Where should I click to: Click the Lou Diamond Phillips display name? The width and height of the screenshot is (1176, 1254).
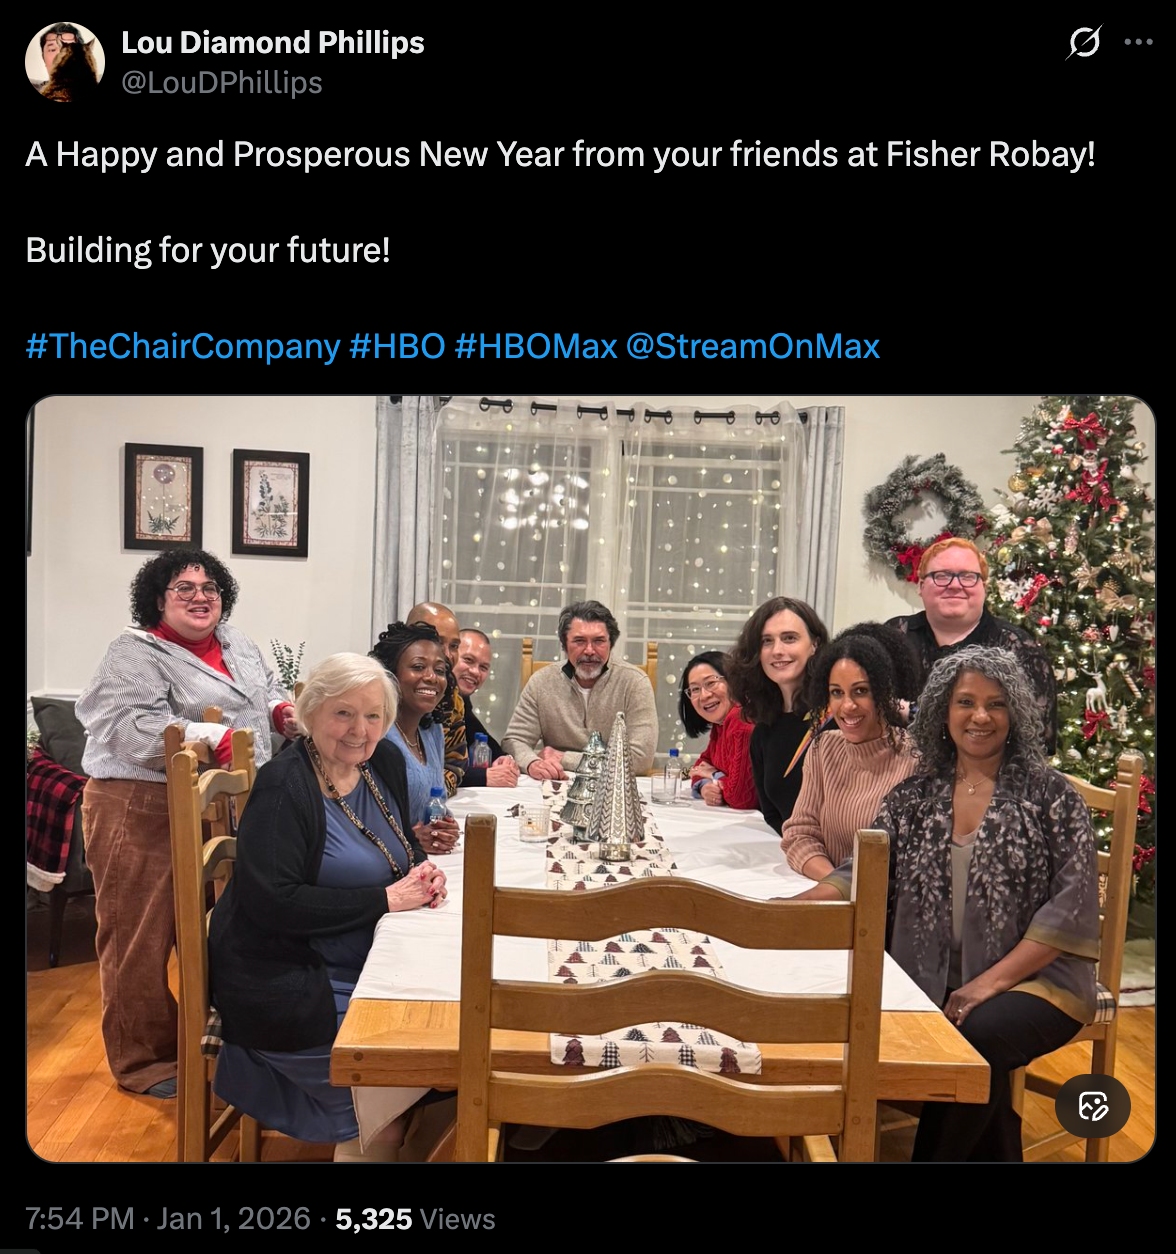click(x=273, y=43)
